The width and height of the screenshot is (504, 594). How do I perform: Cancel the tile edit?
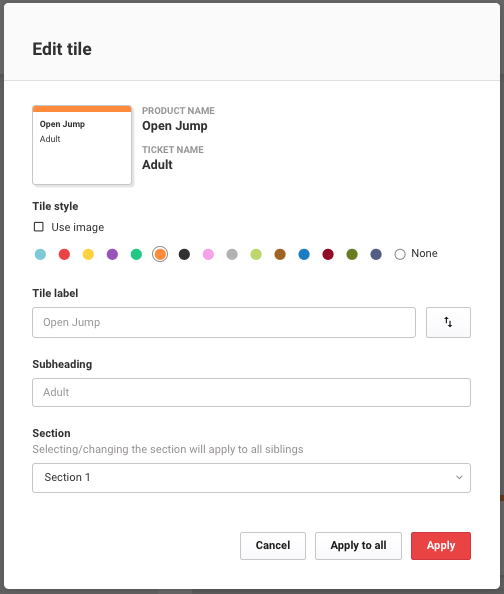[x=272, y=546]
